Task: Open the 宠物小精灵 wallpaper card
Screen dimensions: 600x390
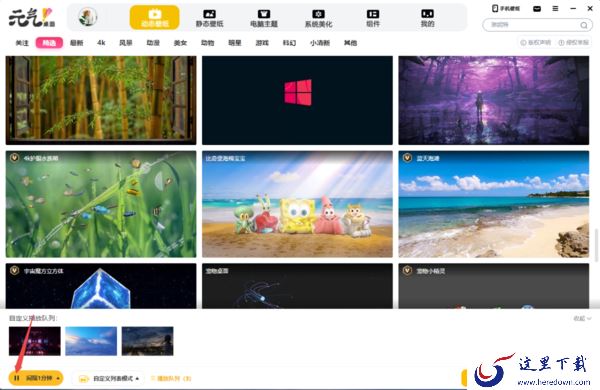Action: pos(494,286)
